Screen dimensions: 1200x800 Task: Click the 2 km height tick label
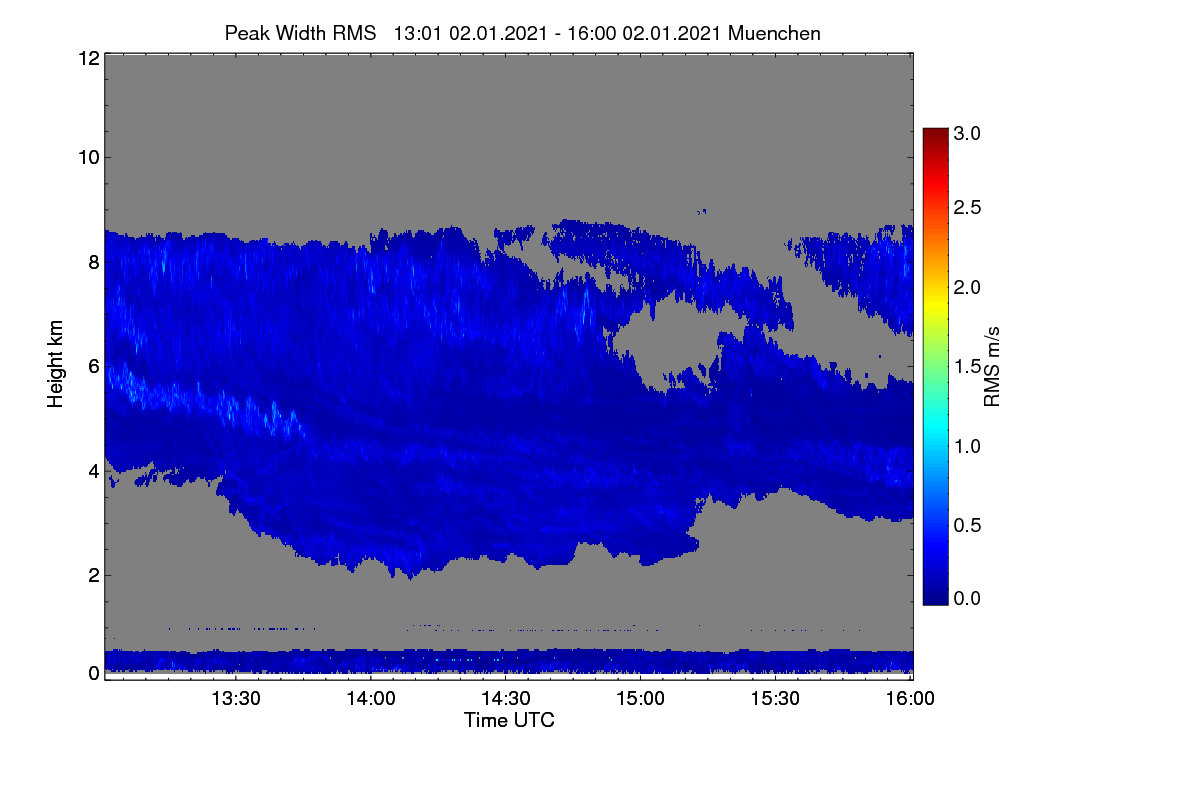click(x=93, y=575)
